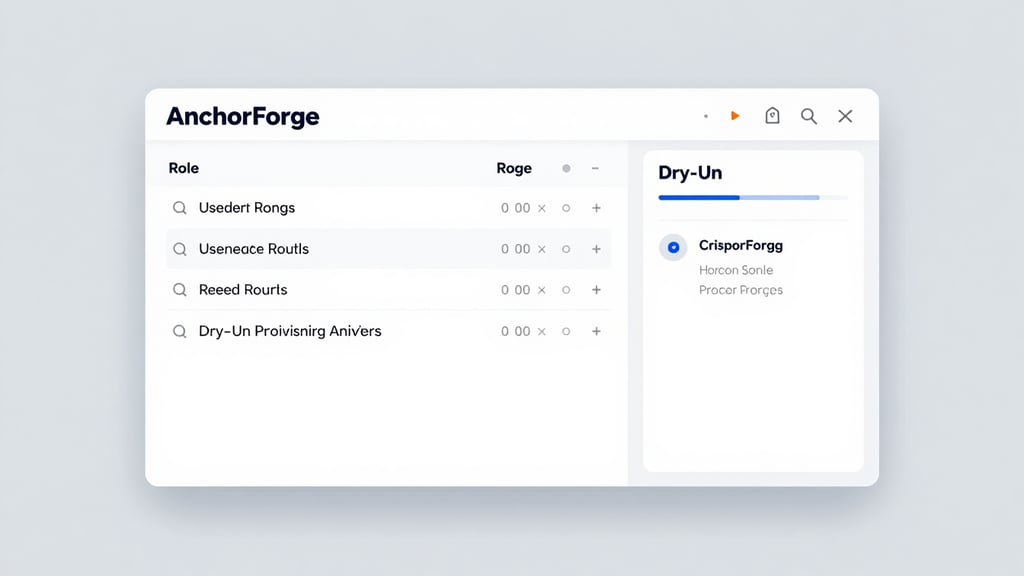
Task: Click the 0 00 value for Usedert Rongs
Action: pos(515,208)
